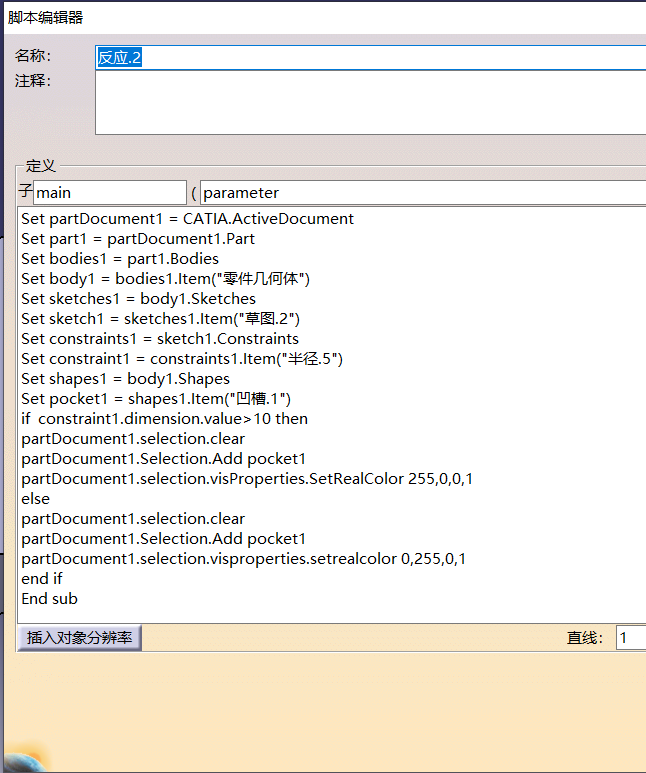
Task: Click the line 'Set shapes1 = body1.Shapes'
Action: [x=125, y=379]
